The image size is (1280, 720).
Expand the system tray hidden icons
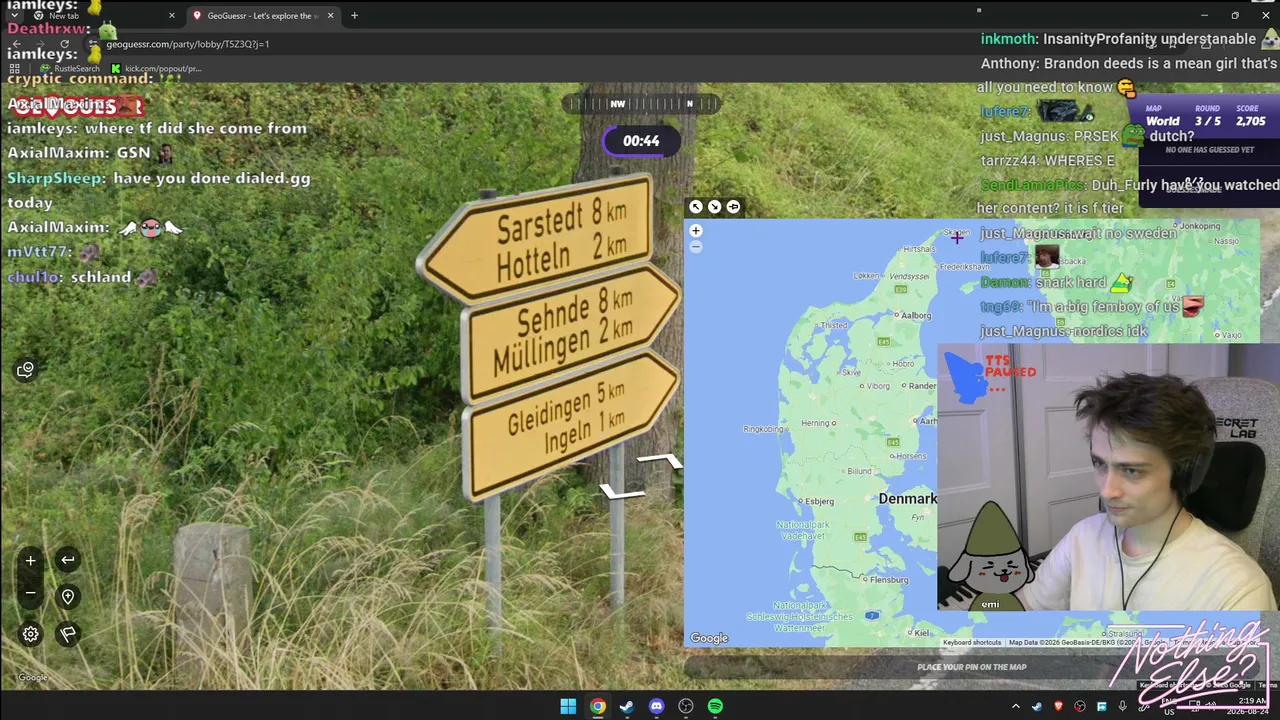[x=1016, y=707]
